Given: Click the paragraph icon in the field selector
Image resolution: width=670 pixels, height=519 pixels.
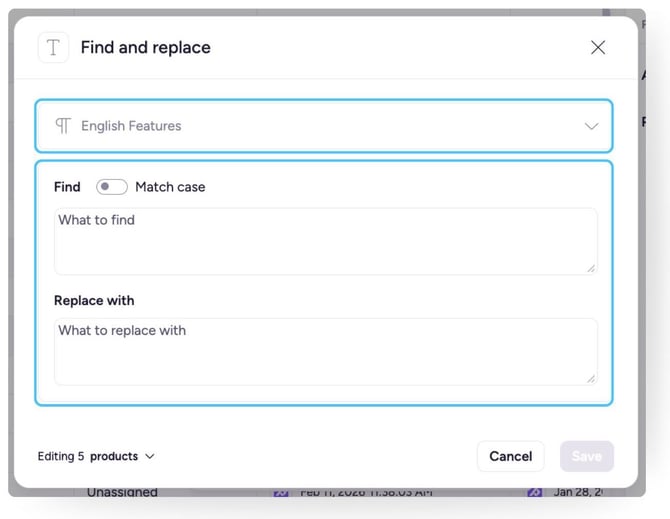Looking at the screenshot, I should (x=63, y=126).
